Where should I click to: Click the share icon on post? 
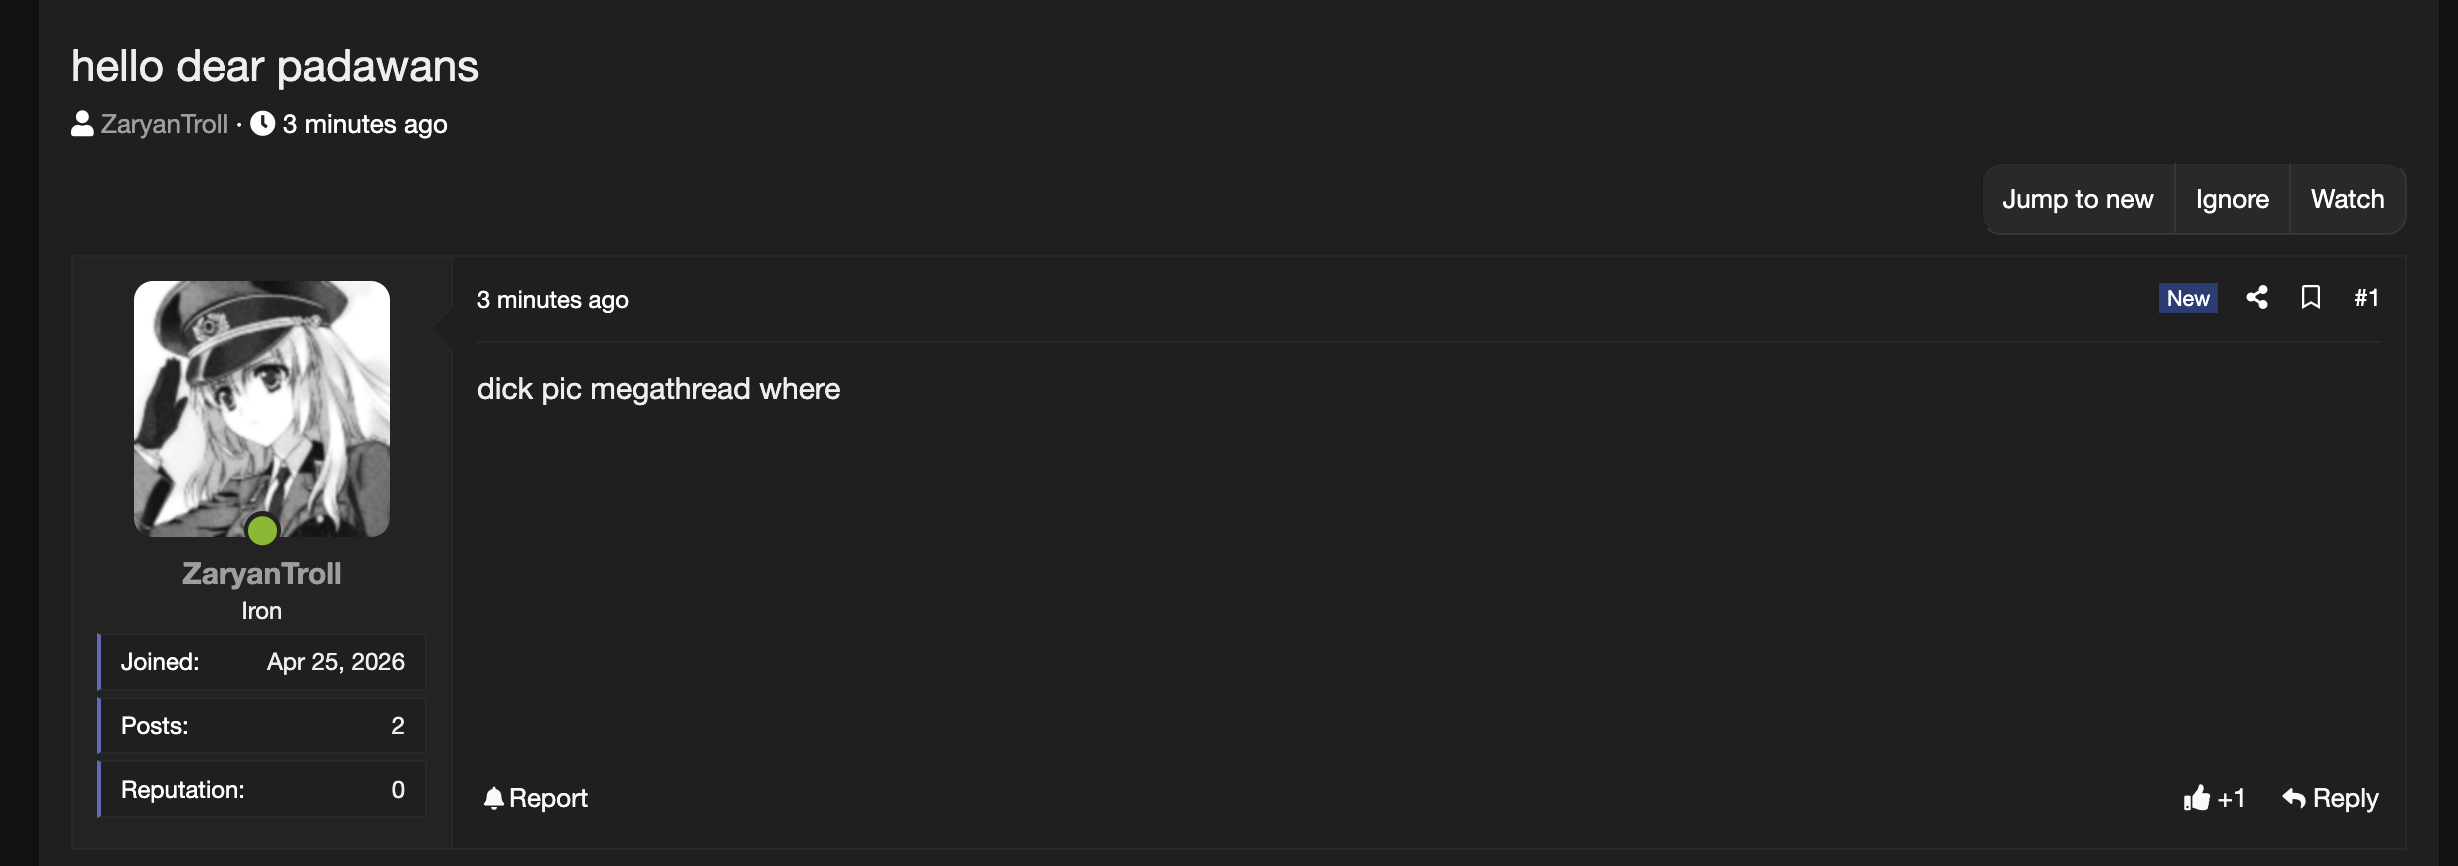pyautogui.click(x=2257, y=298)
